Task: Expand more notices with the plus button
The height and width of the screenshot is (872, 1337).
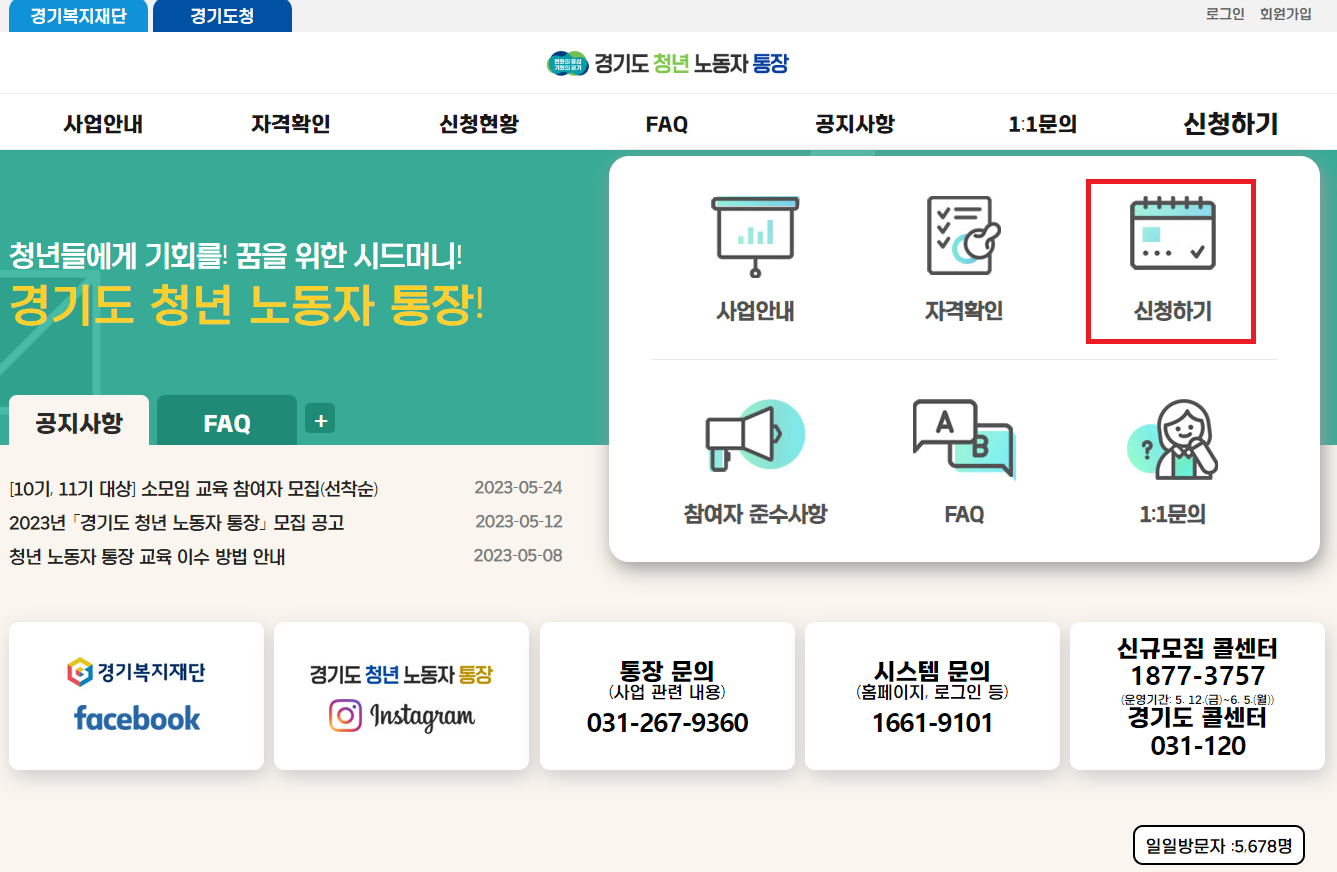Action: 320,419
